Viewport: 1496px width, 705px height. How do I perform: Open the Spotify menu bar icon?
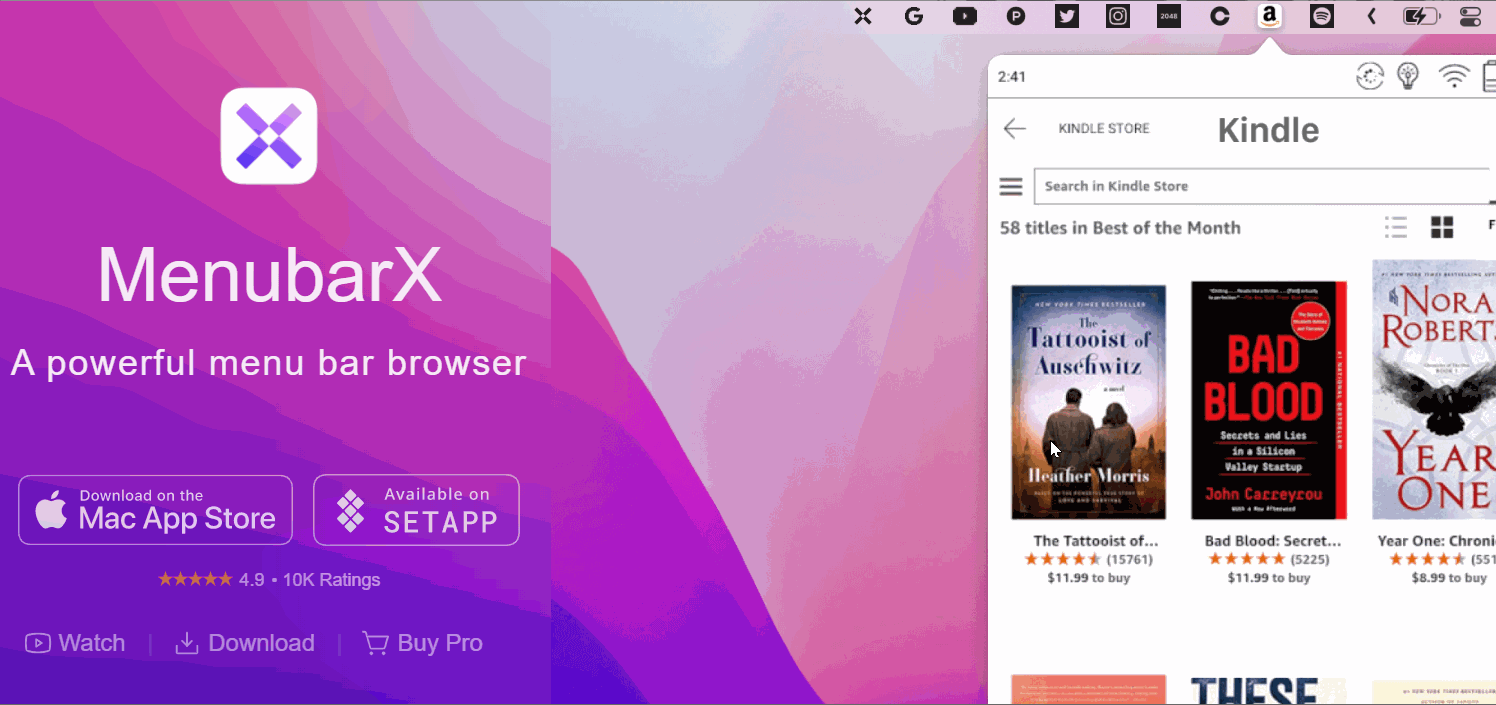(x=1321, y=16)
